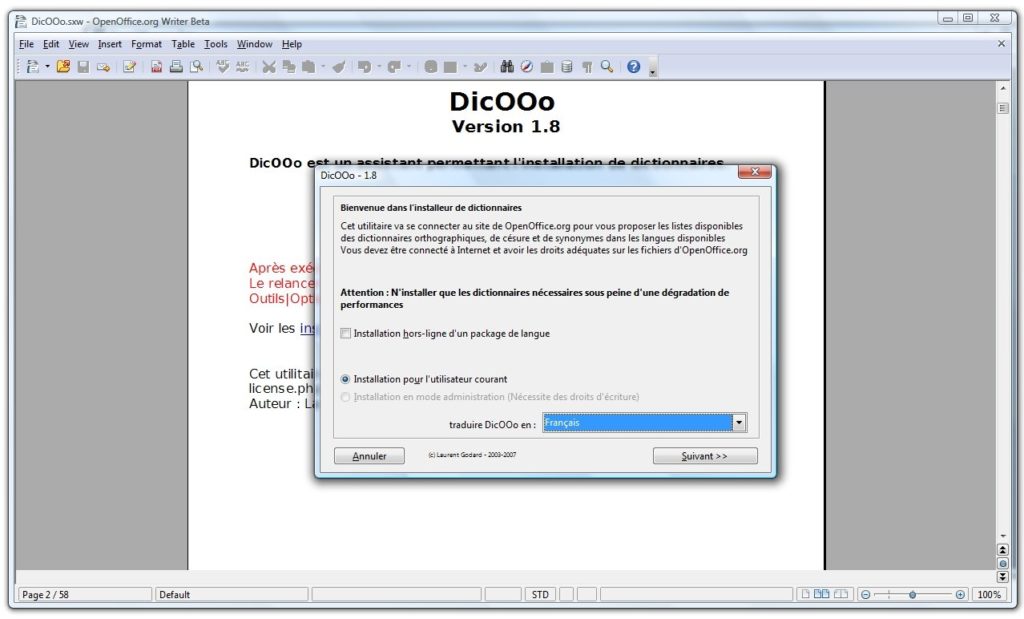Close the DicOOo - 1.8 dialog
1024x619 pixels.
point(755,172)
